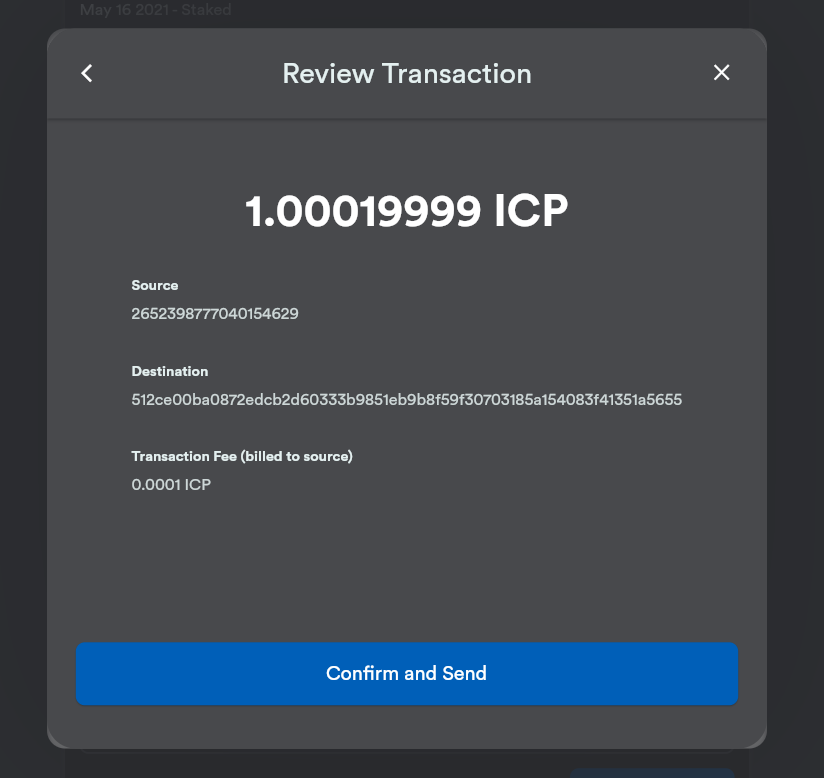
Task: Close the Review Transaction dialog
Action: (x=722, y=73)
